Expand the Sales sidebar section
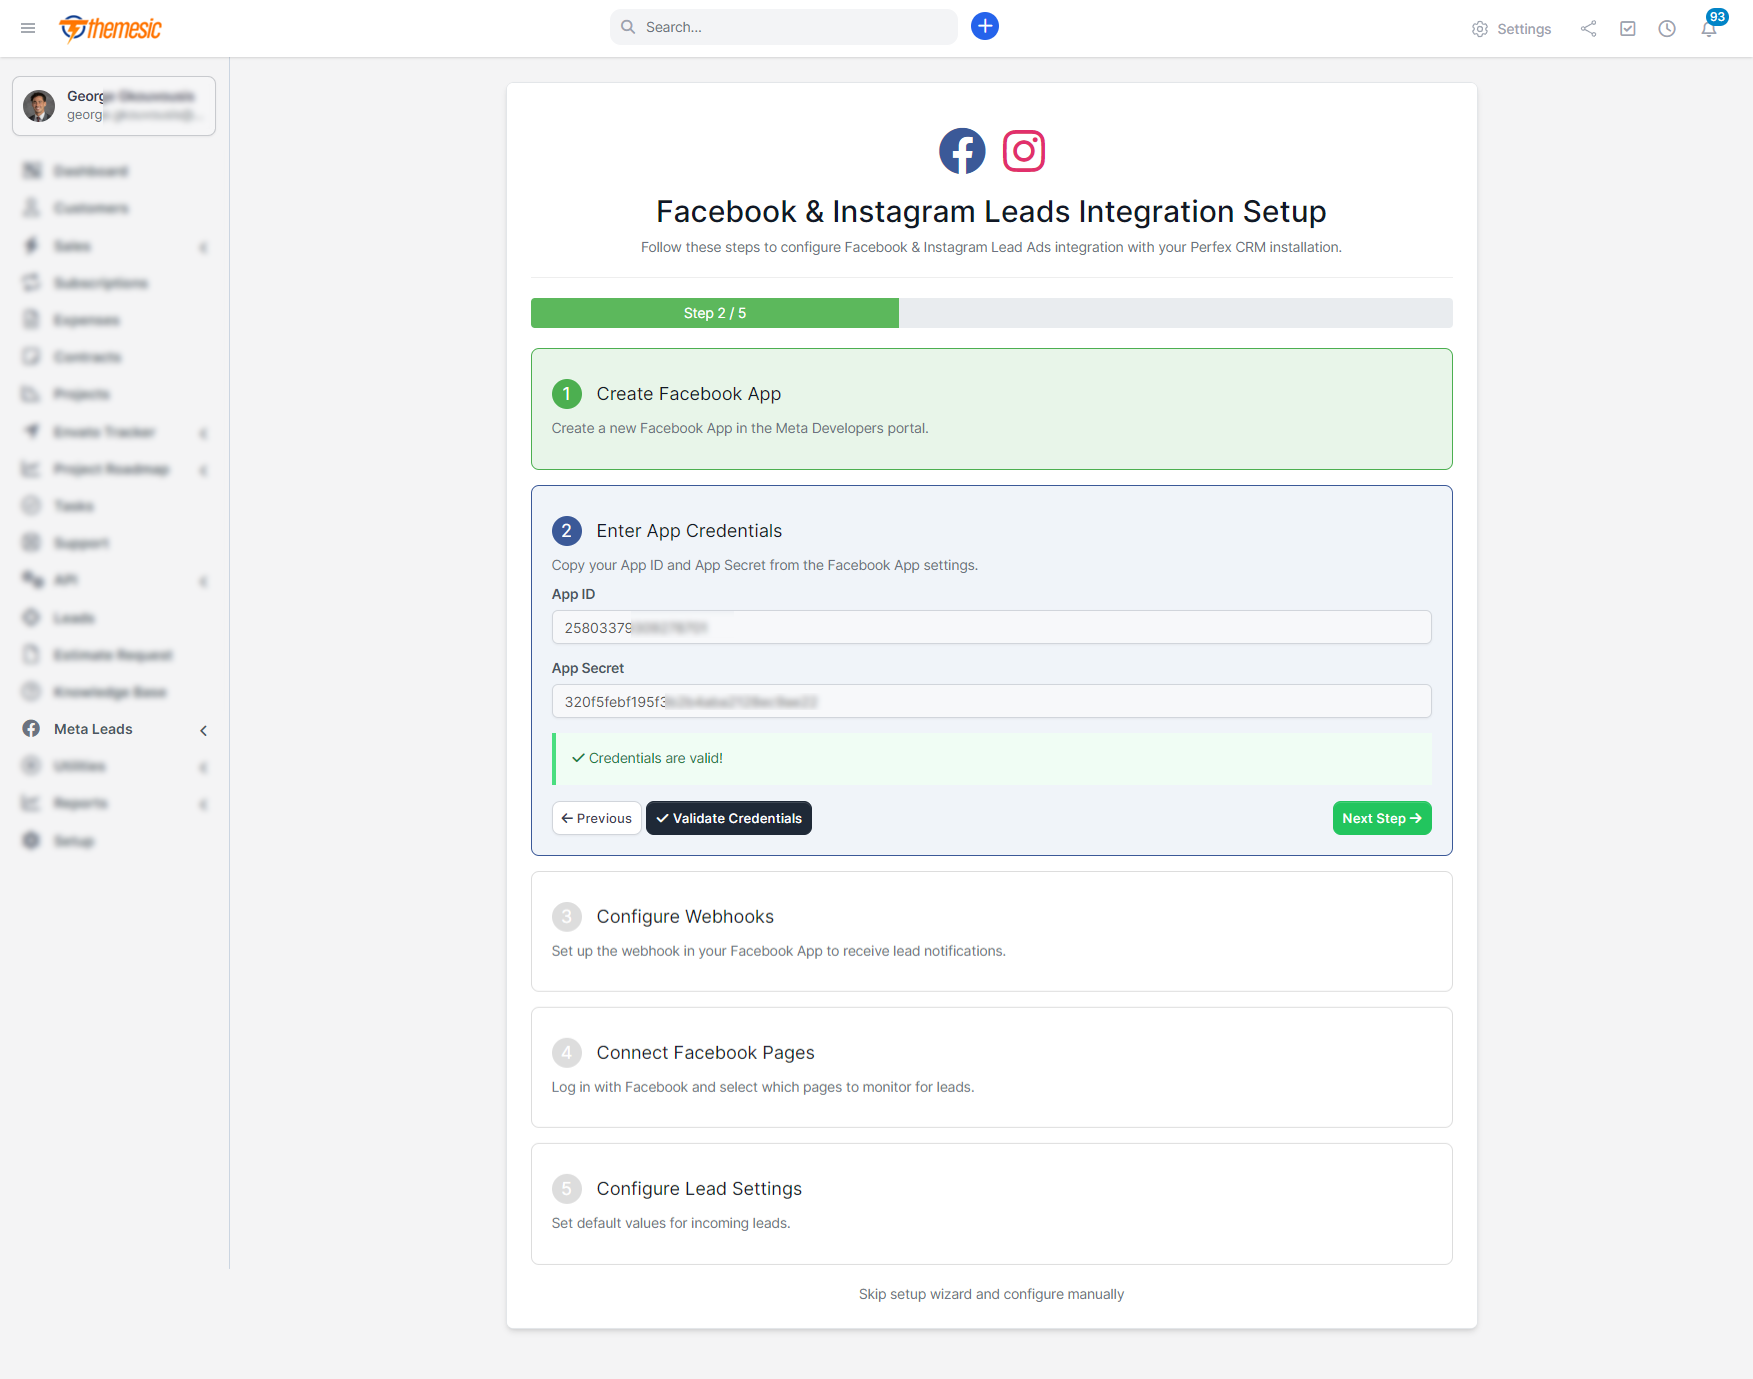The image size is (1753, 1379). click(x=203, y=246)
